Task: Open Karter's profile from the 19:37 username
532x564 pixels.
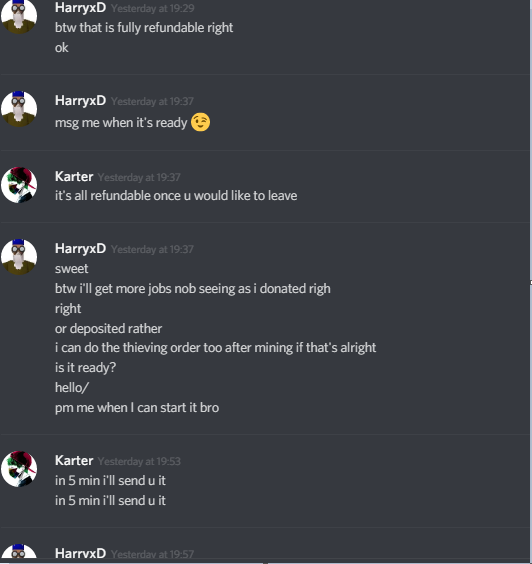Action: (74, 177)
